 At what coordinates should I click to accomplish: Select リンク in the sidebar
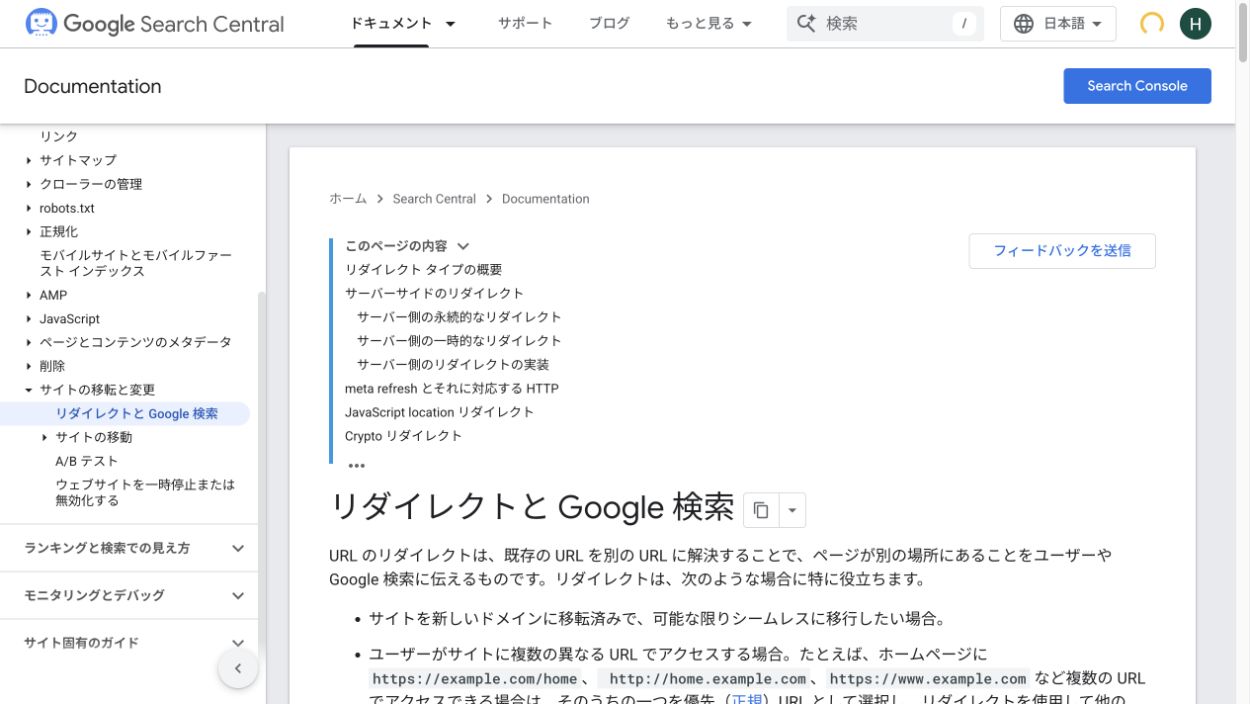(59, 136)
